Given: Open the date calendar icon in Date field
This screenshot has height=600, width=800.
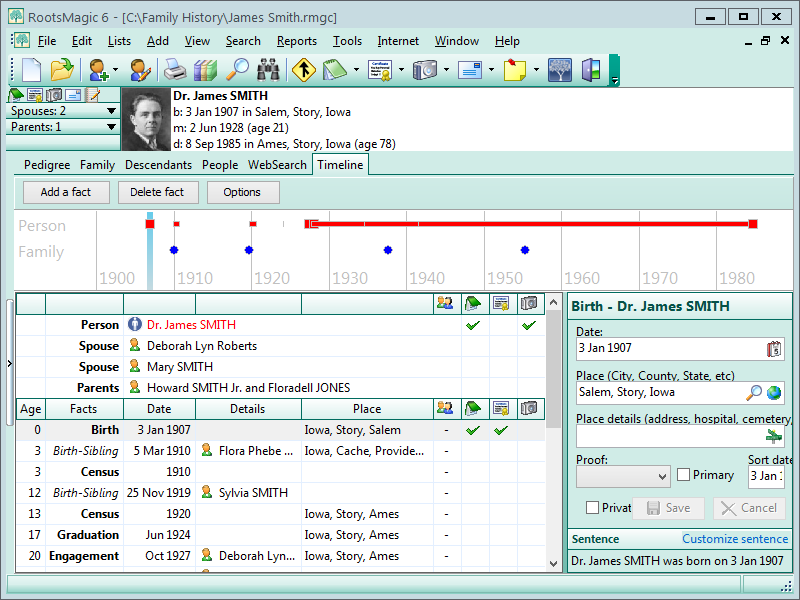Looking at the screenshot, I should [x=773, y=349].
